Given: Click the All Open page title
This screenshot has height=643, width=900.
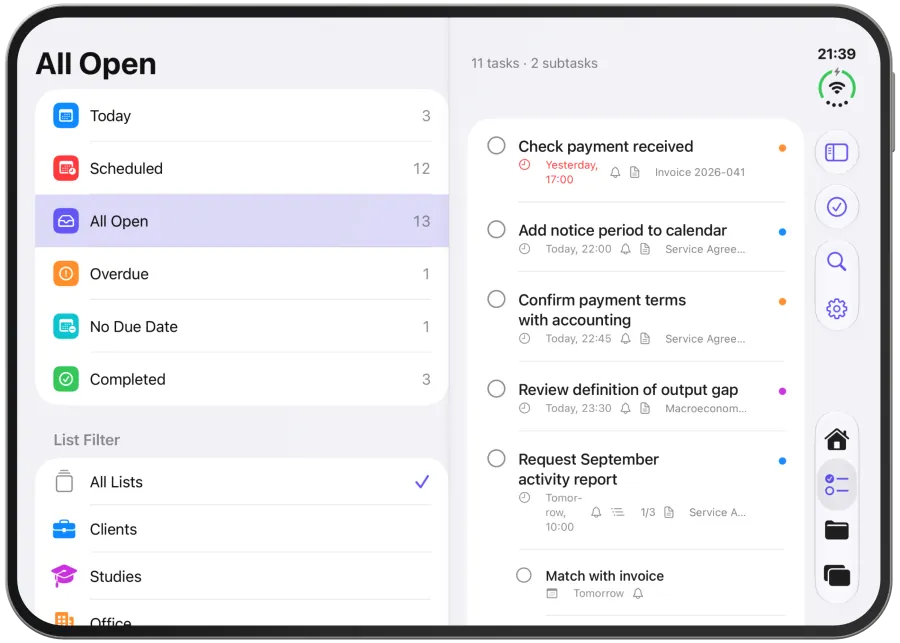Looking at the screenshot, I should point(96,63).
